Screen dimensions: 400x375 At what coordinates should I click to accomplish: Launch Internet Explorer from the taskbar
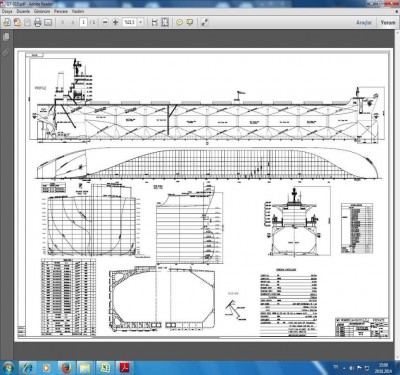[28, 368]
